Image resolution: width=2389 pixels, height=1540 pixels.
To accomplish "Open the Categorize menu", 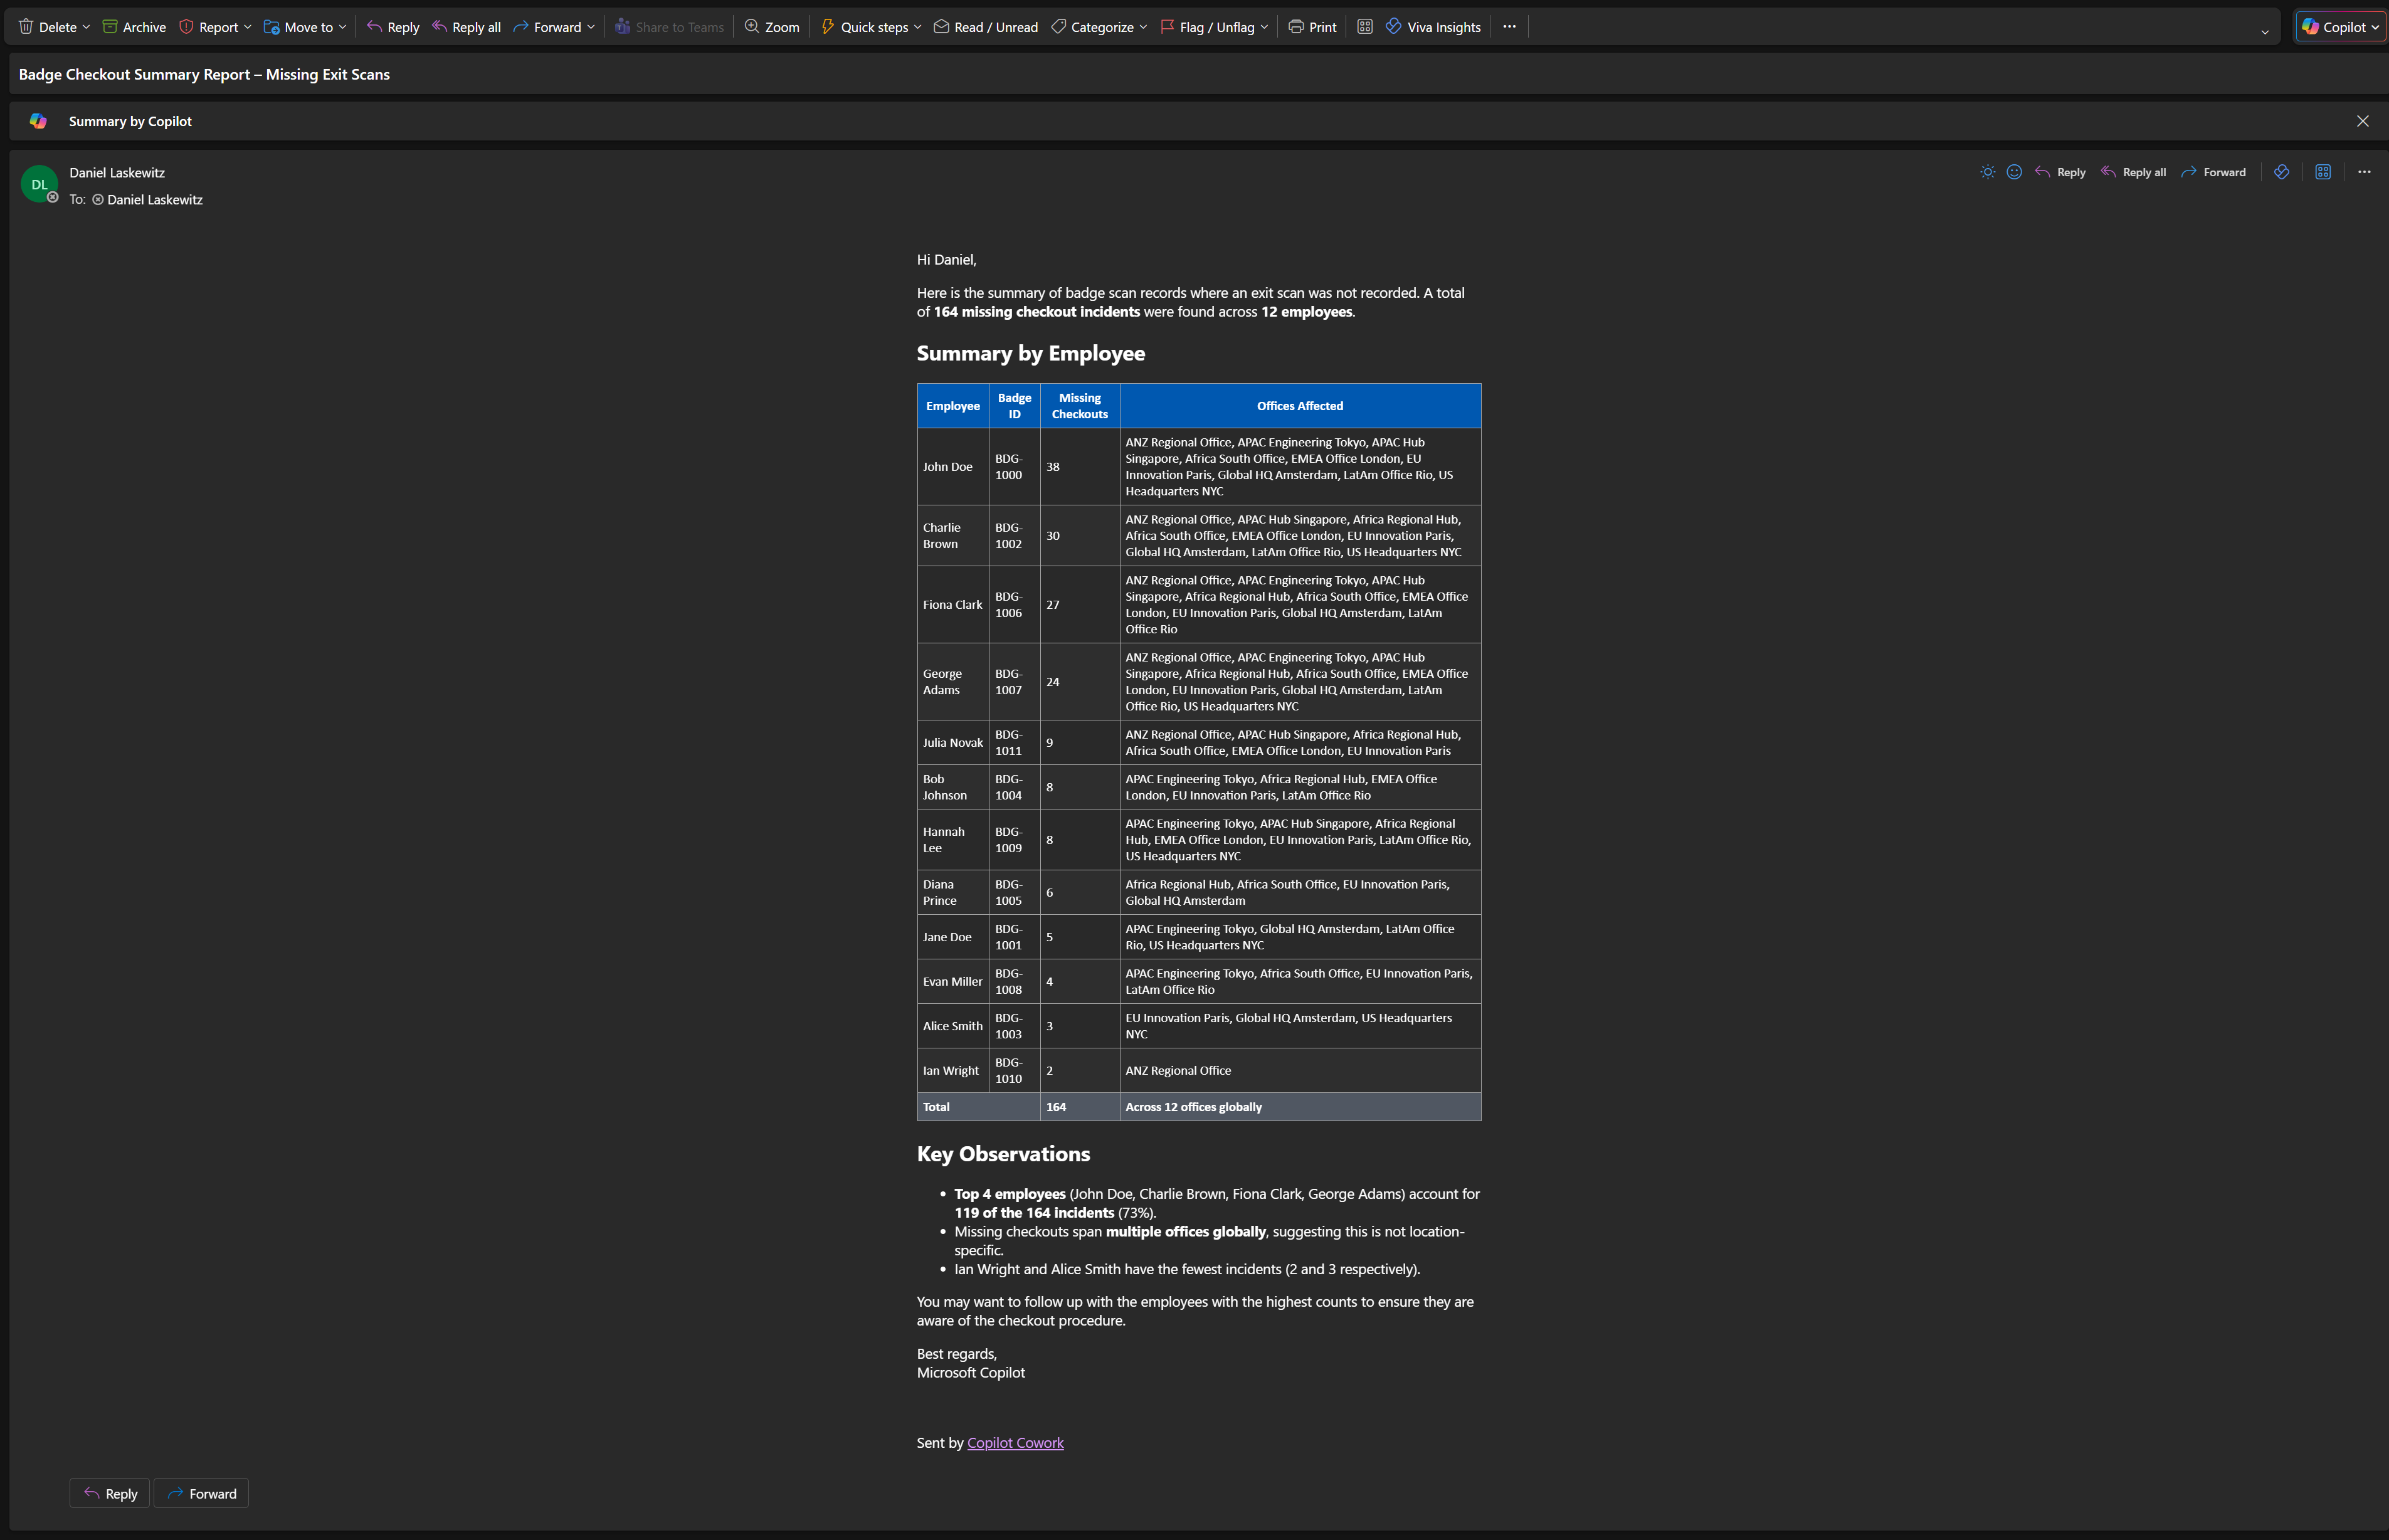I will 1097,26.
